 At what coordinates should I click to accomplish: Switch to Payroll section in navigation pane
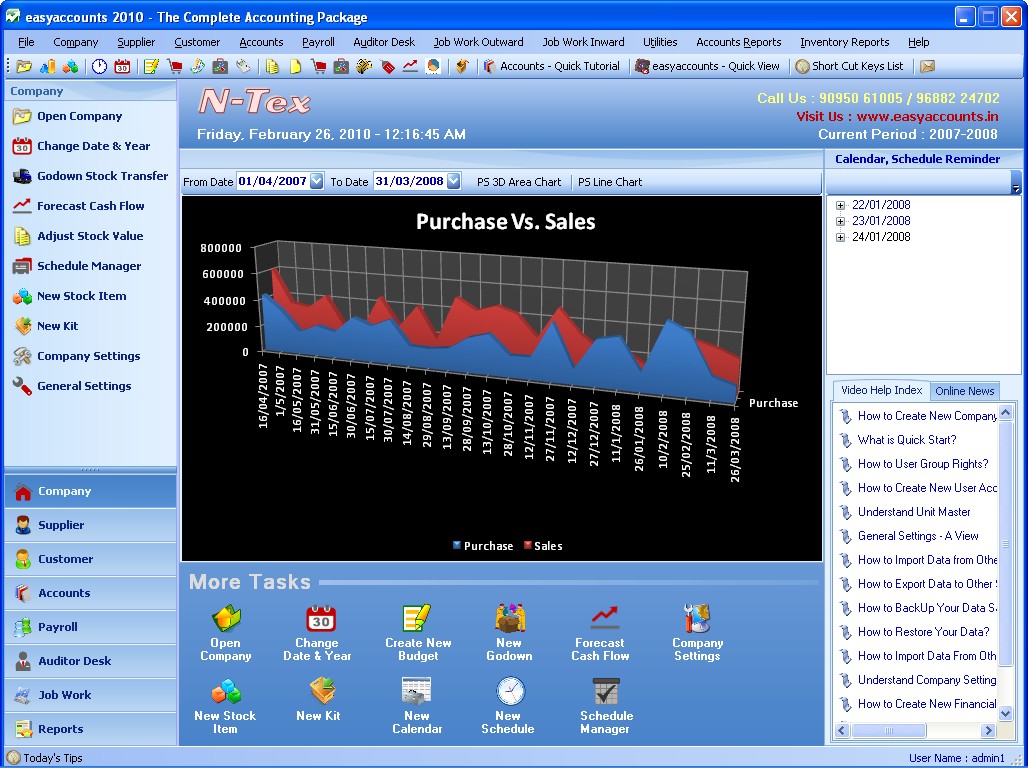[x=90, y=627]
